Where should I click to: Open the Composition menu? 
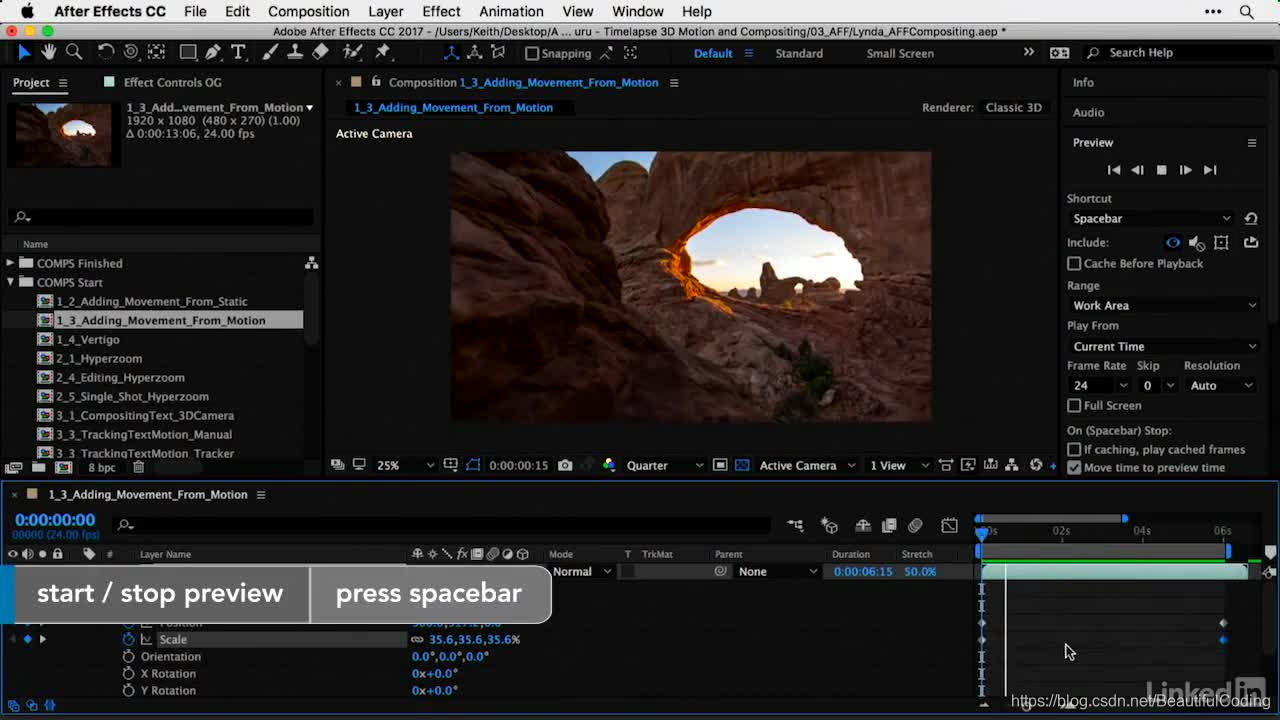point(308,11)
